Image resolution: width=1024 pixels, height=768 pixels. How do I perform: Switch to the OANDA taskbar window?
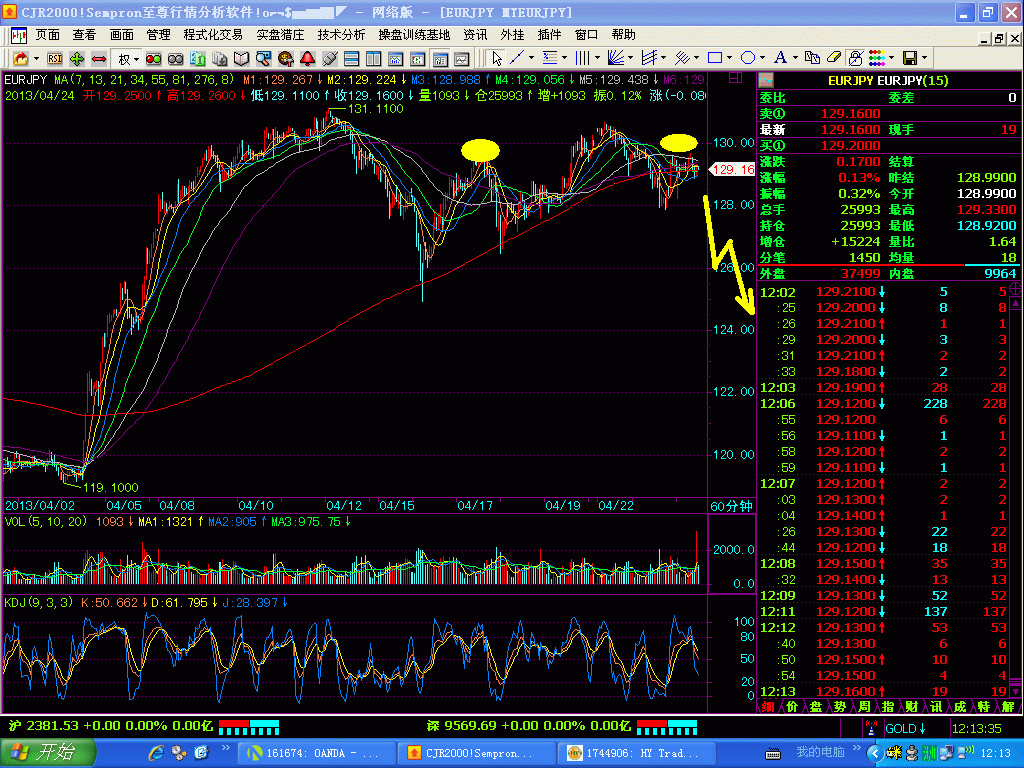(315, 753)
